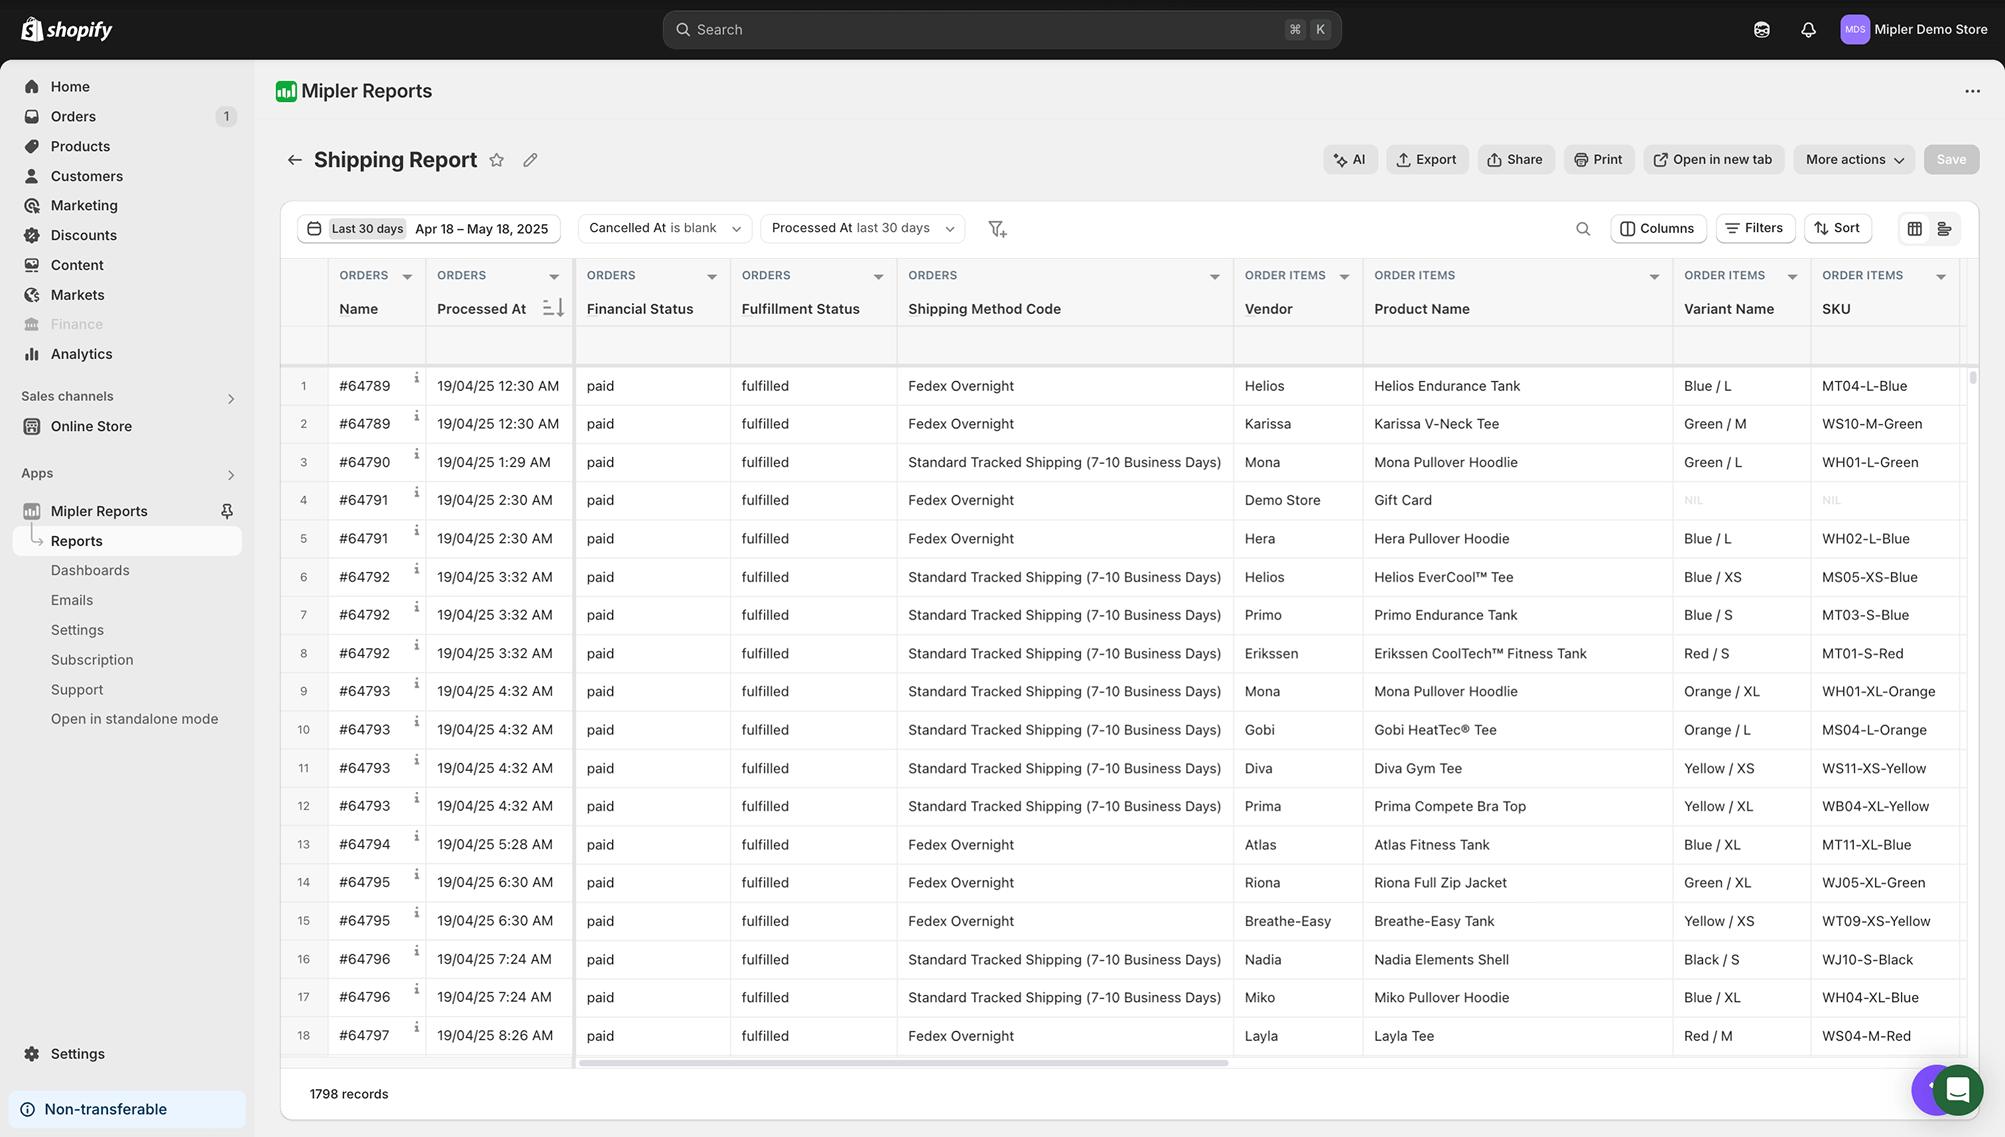The height and width of the screenshot is (1137, 2005).
Task: Open Dashboards in Mipler sidebar
Action: [90, 570]
